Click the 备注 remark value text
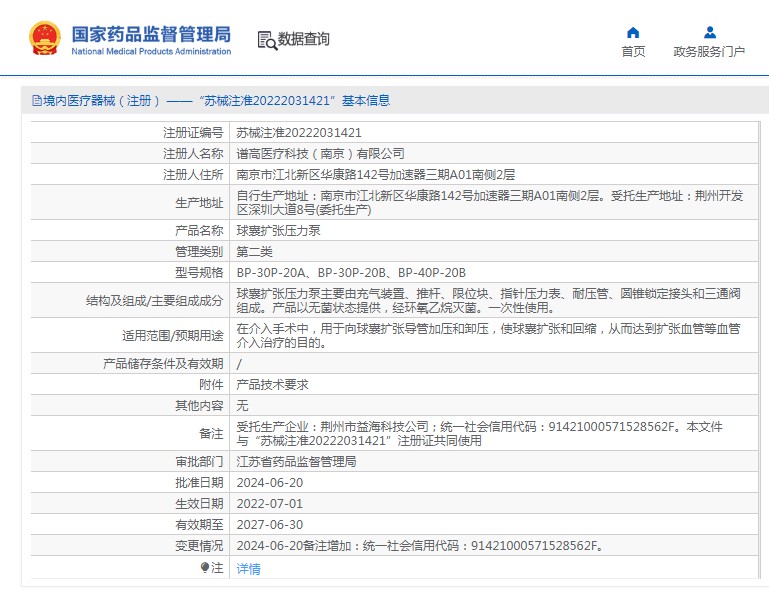 point(480,434)
